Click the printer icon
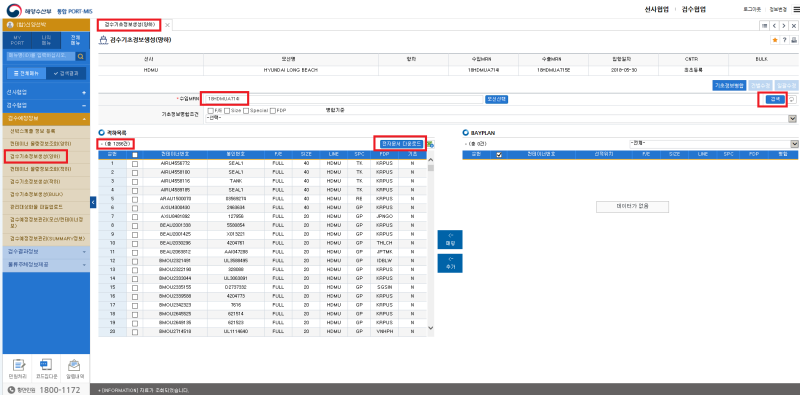The image size is (800, 395). click(x=793, y=40)
